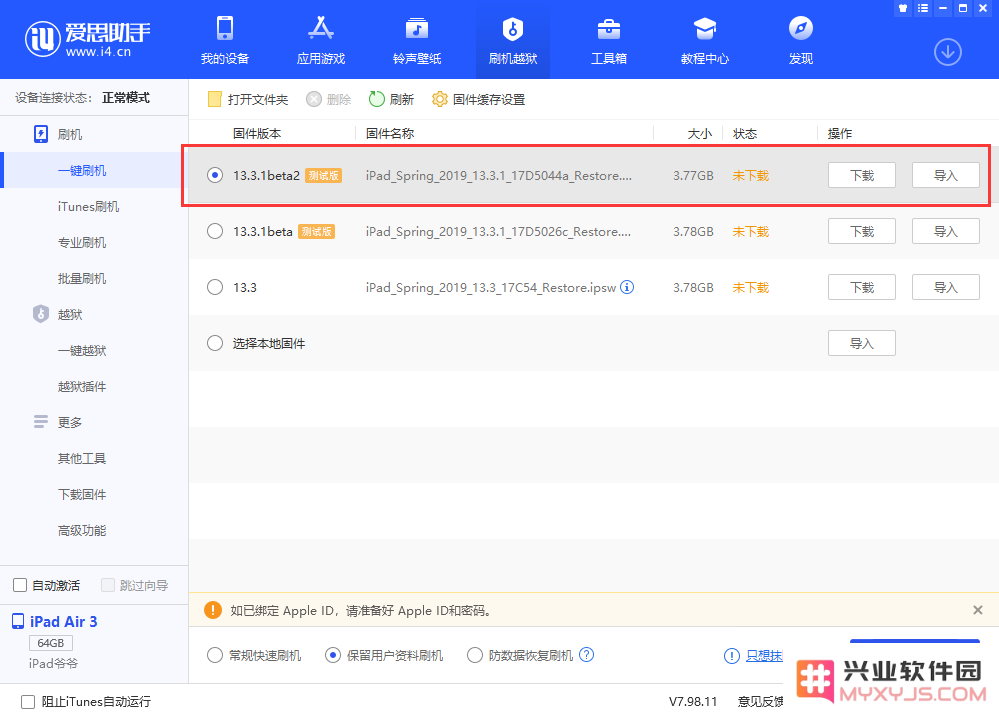Open the 只想抹 link
Screen dimensions: 999x718
(764, 656)
